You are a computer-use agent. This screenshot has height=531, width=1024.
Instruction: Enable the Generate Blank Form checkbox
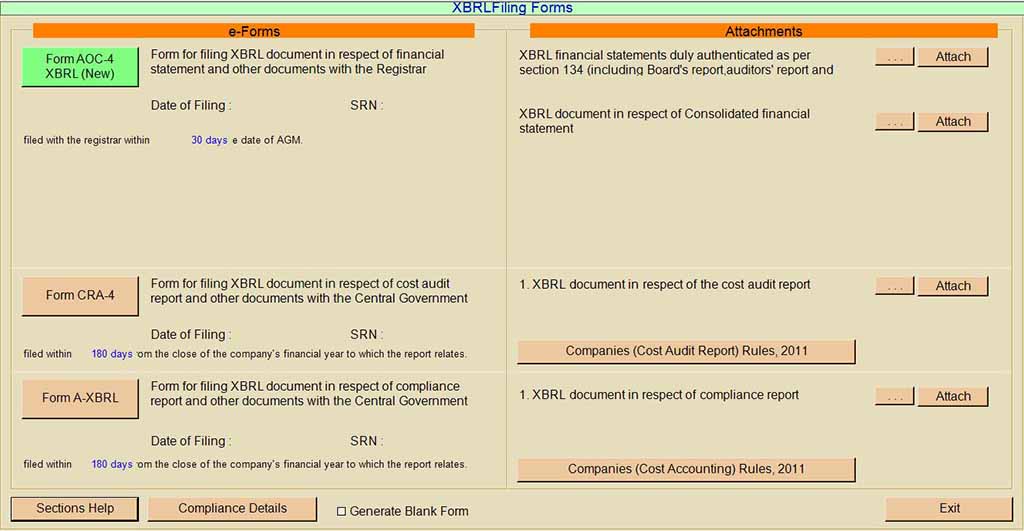(x=341, y=511)
